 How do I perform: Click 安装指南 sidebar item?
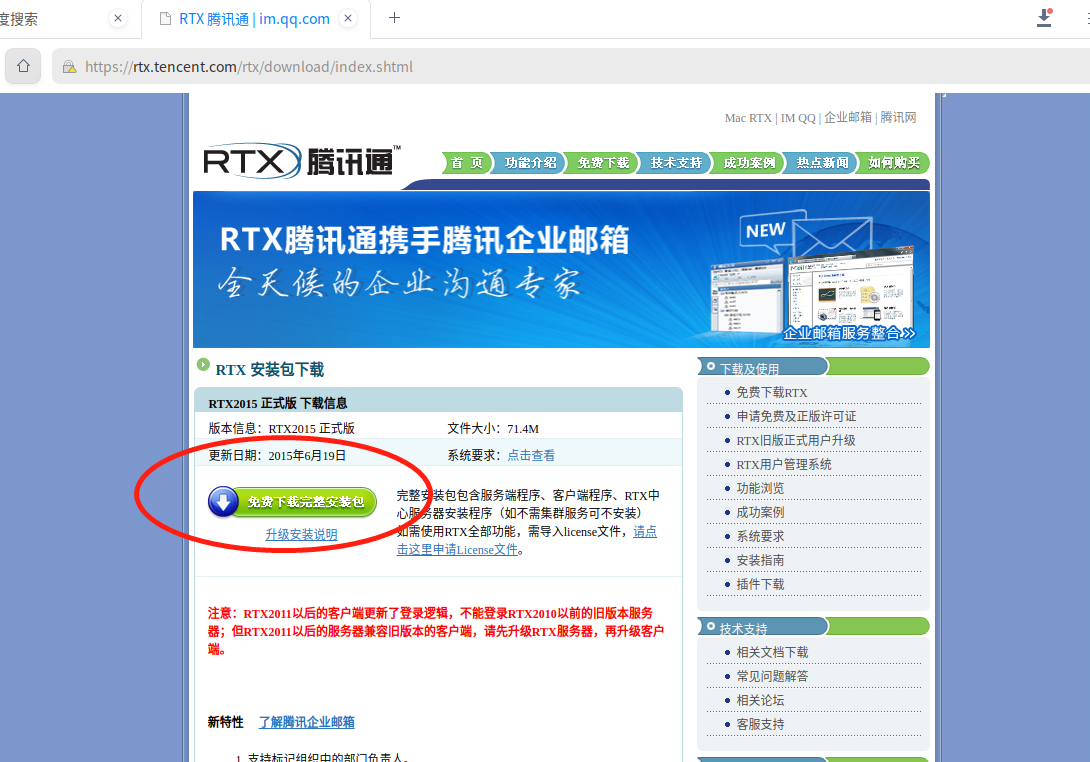click(760, 560)
